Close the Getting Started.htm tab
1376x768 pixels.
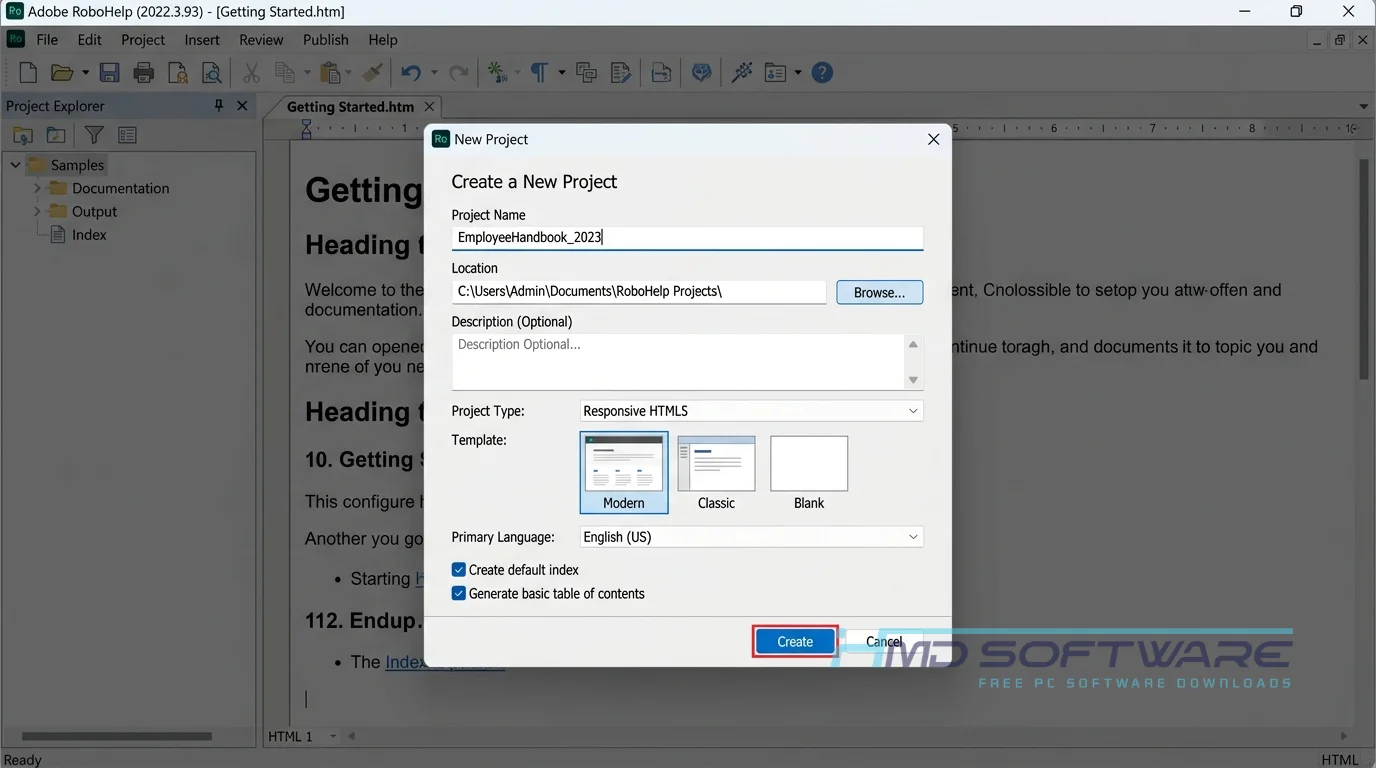[430, 106]
